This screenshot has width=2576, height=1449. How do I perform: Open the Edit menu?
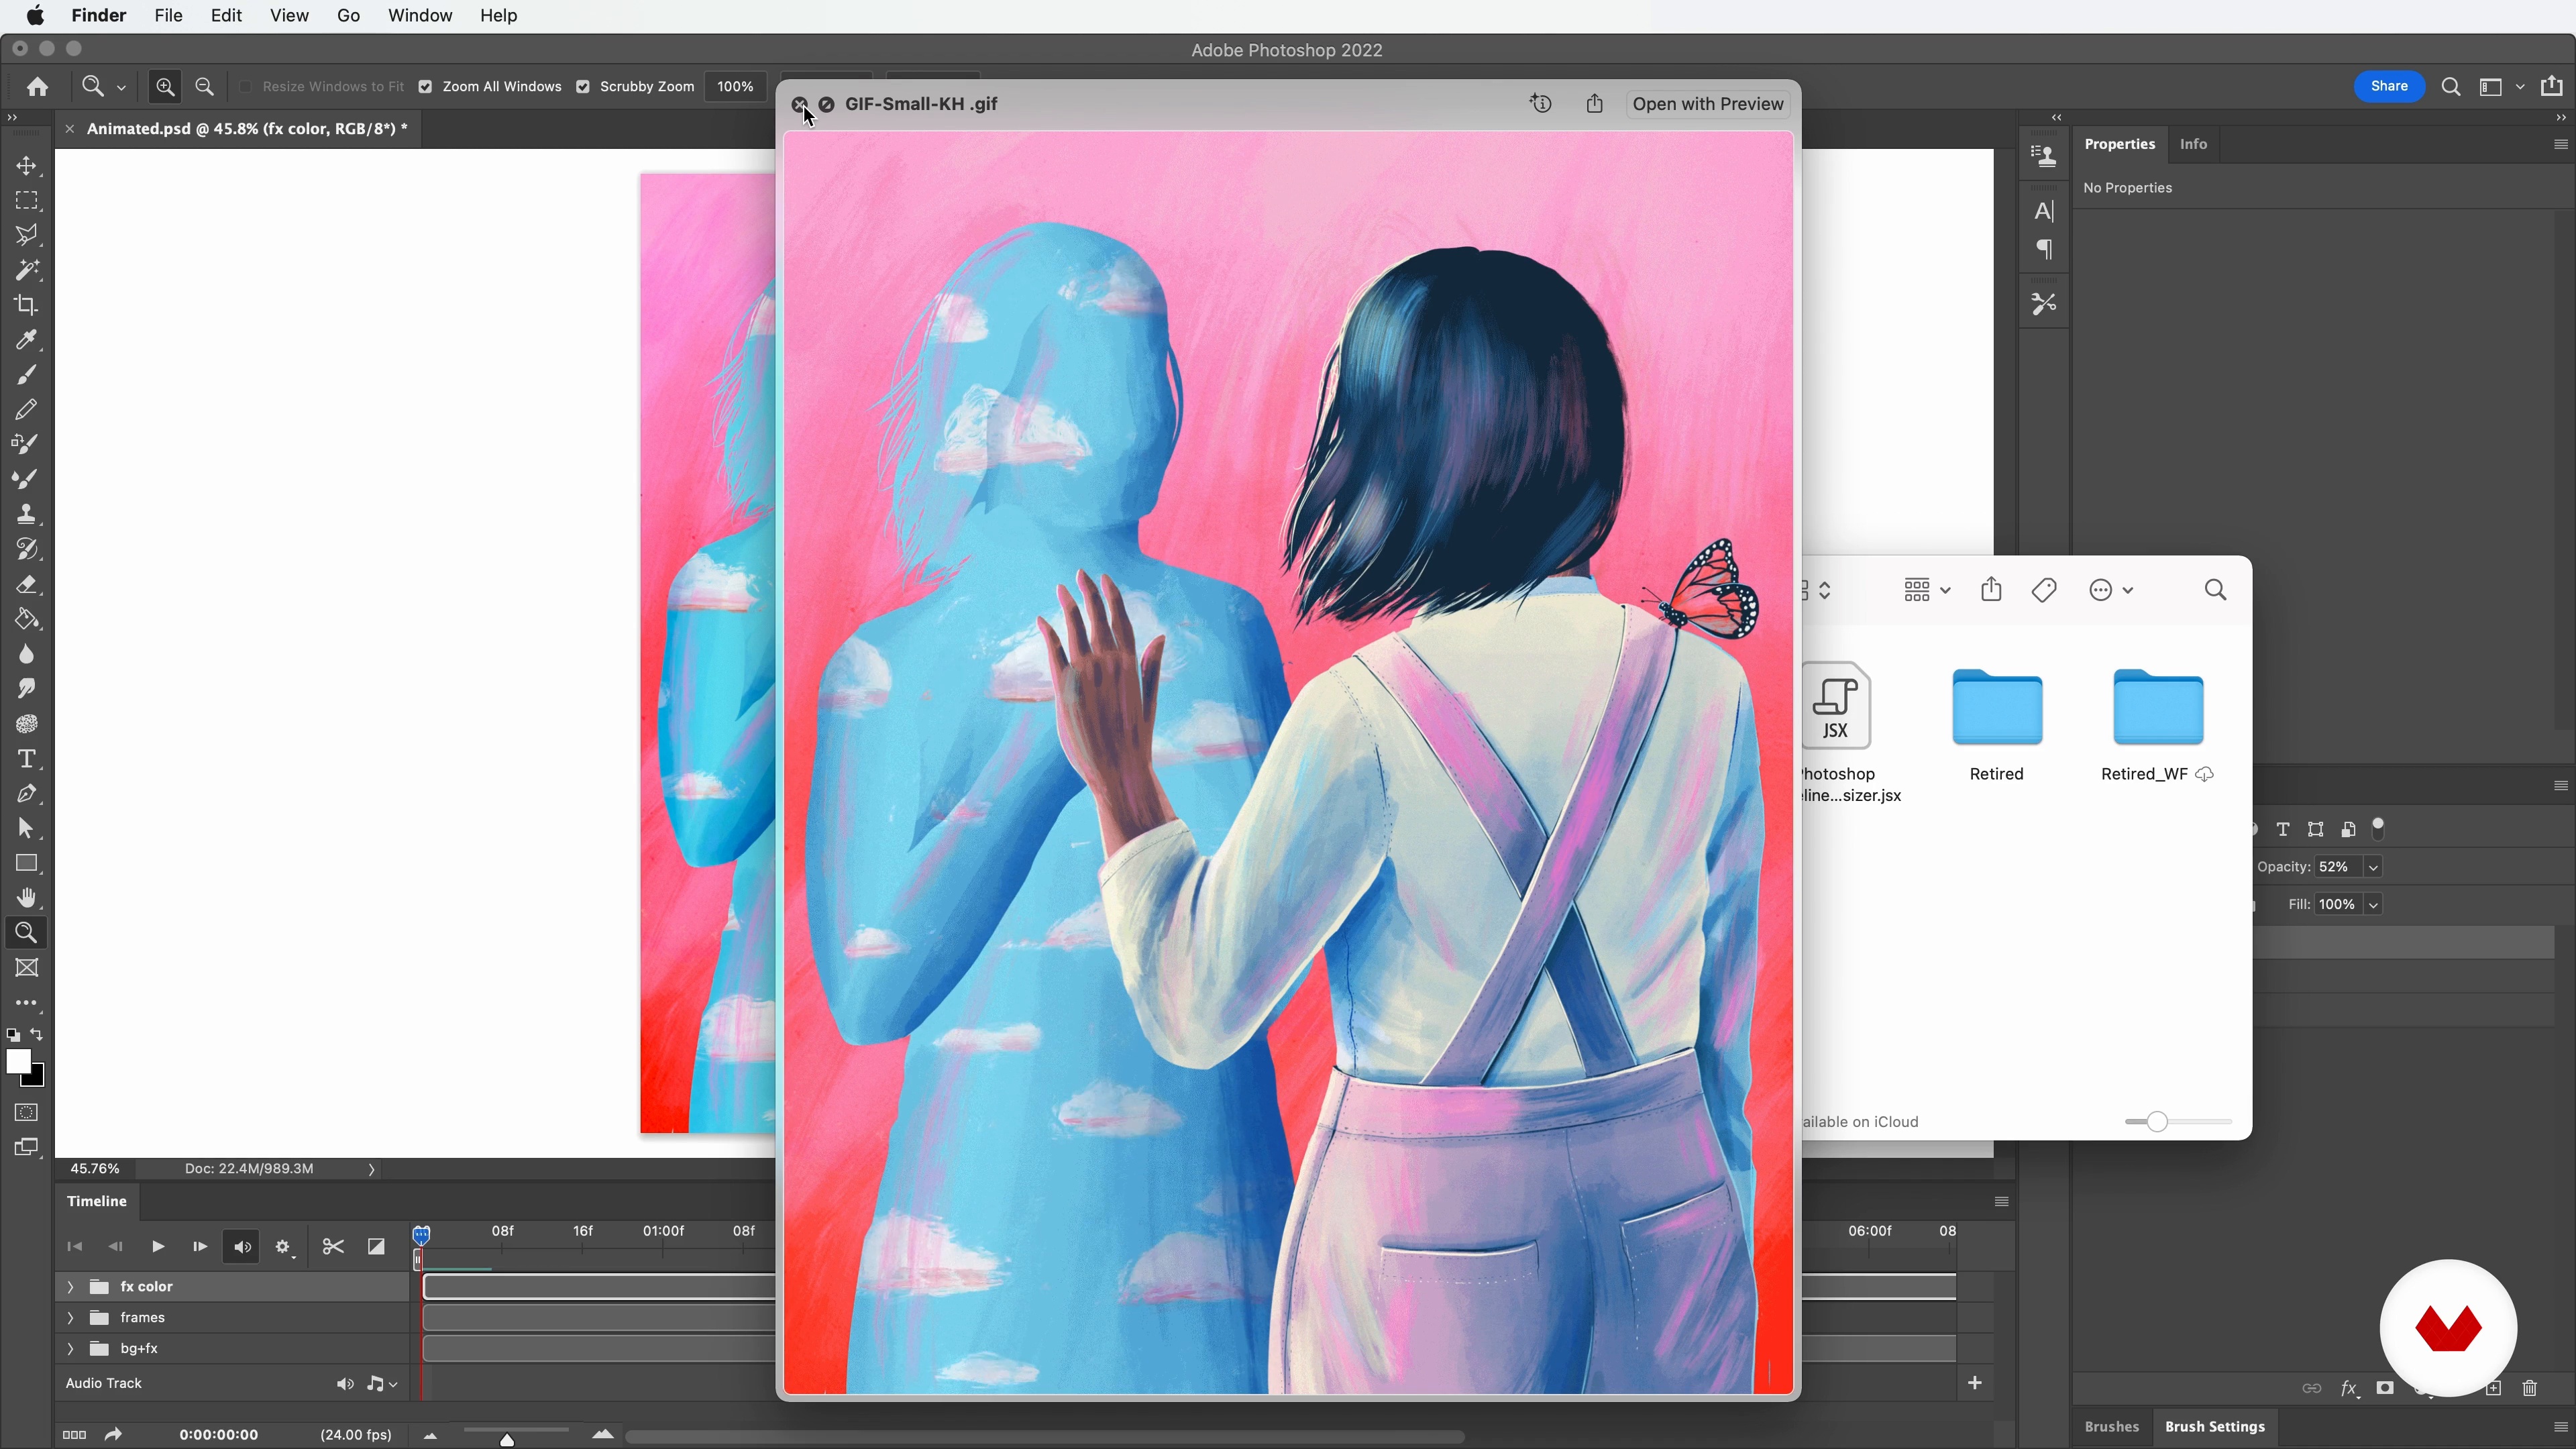point(226,15)
